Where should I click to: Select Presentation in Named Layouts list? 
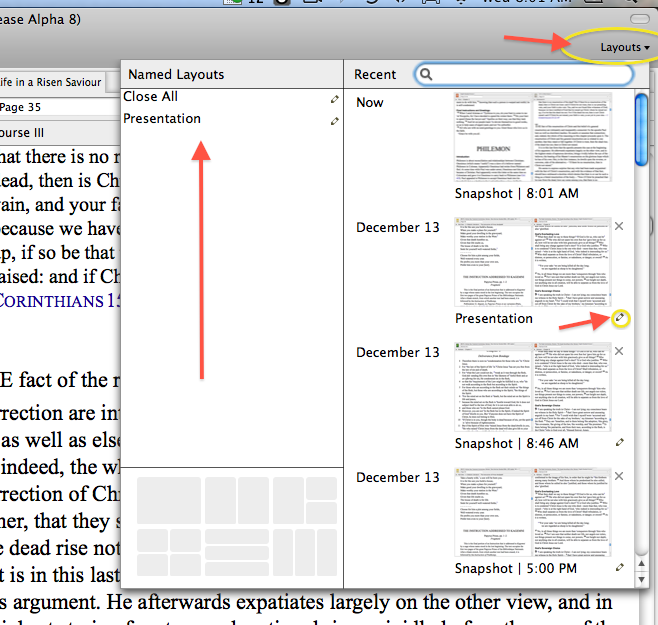pos(162,118)
